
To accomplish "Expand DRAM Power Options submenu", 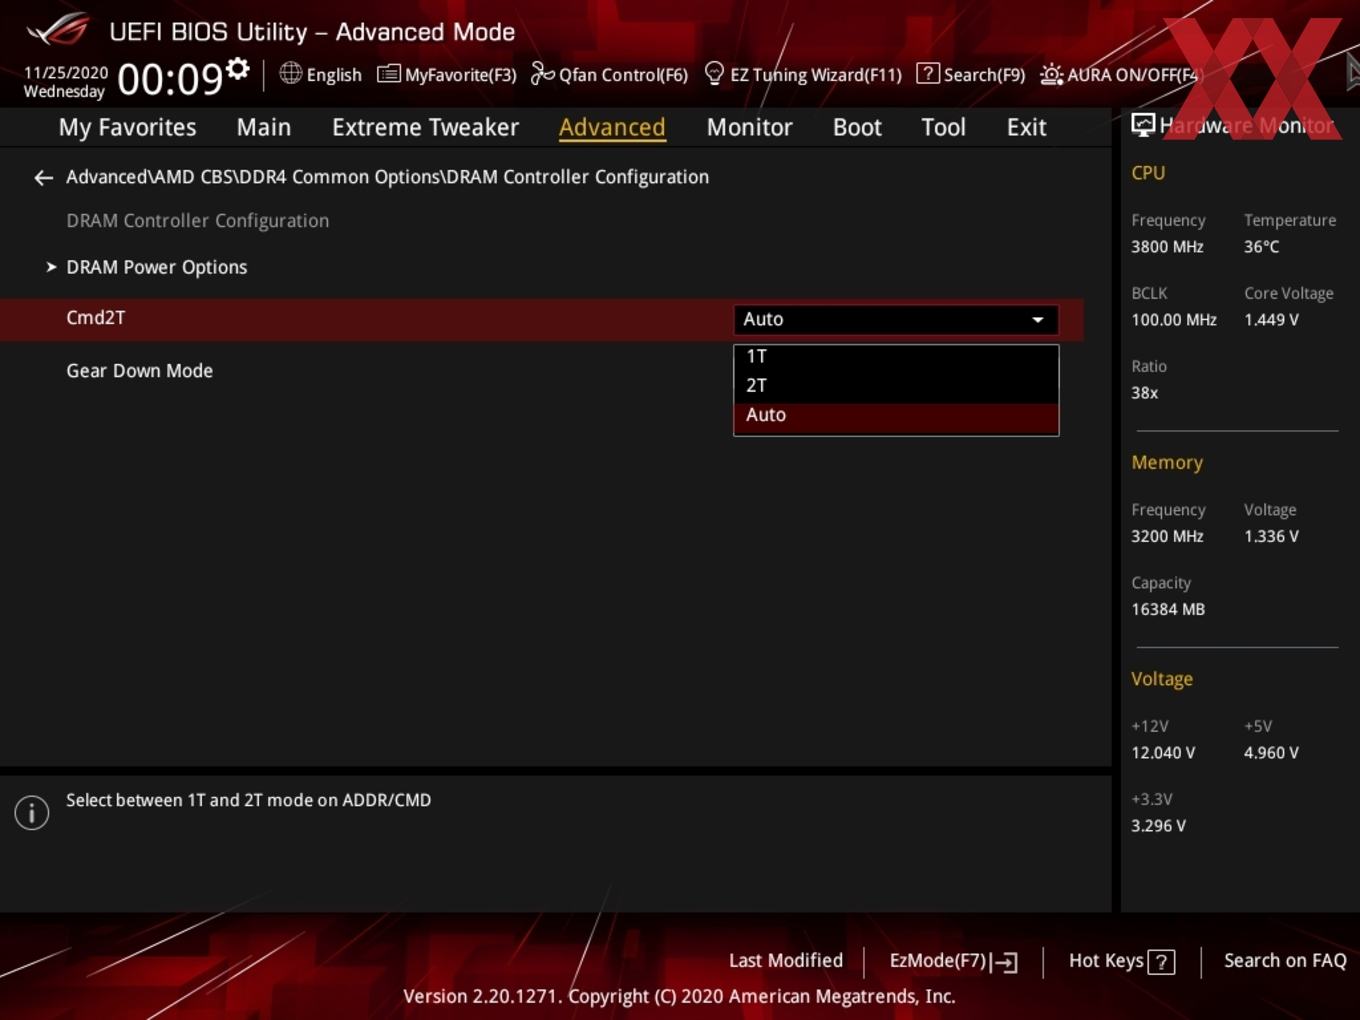I will (x=156, y=267).
